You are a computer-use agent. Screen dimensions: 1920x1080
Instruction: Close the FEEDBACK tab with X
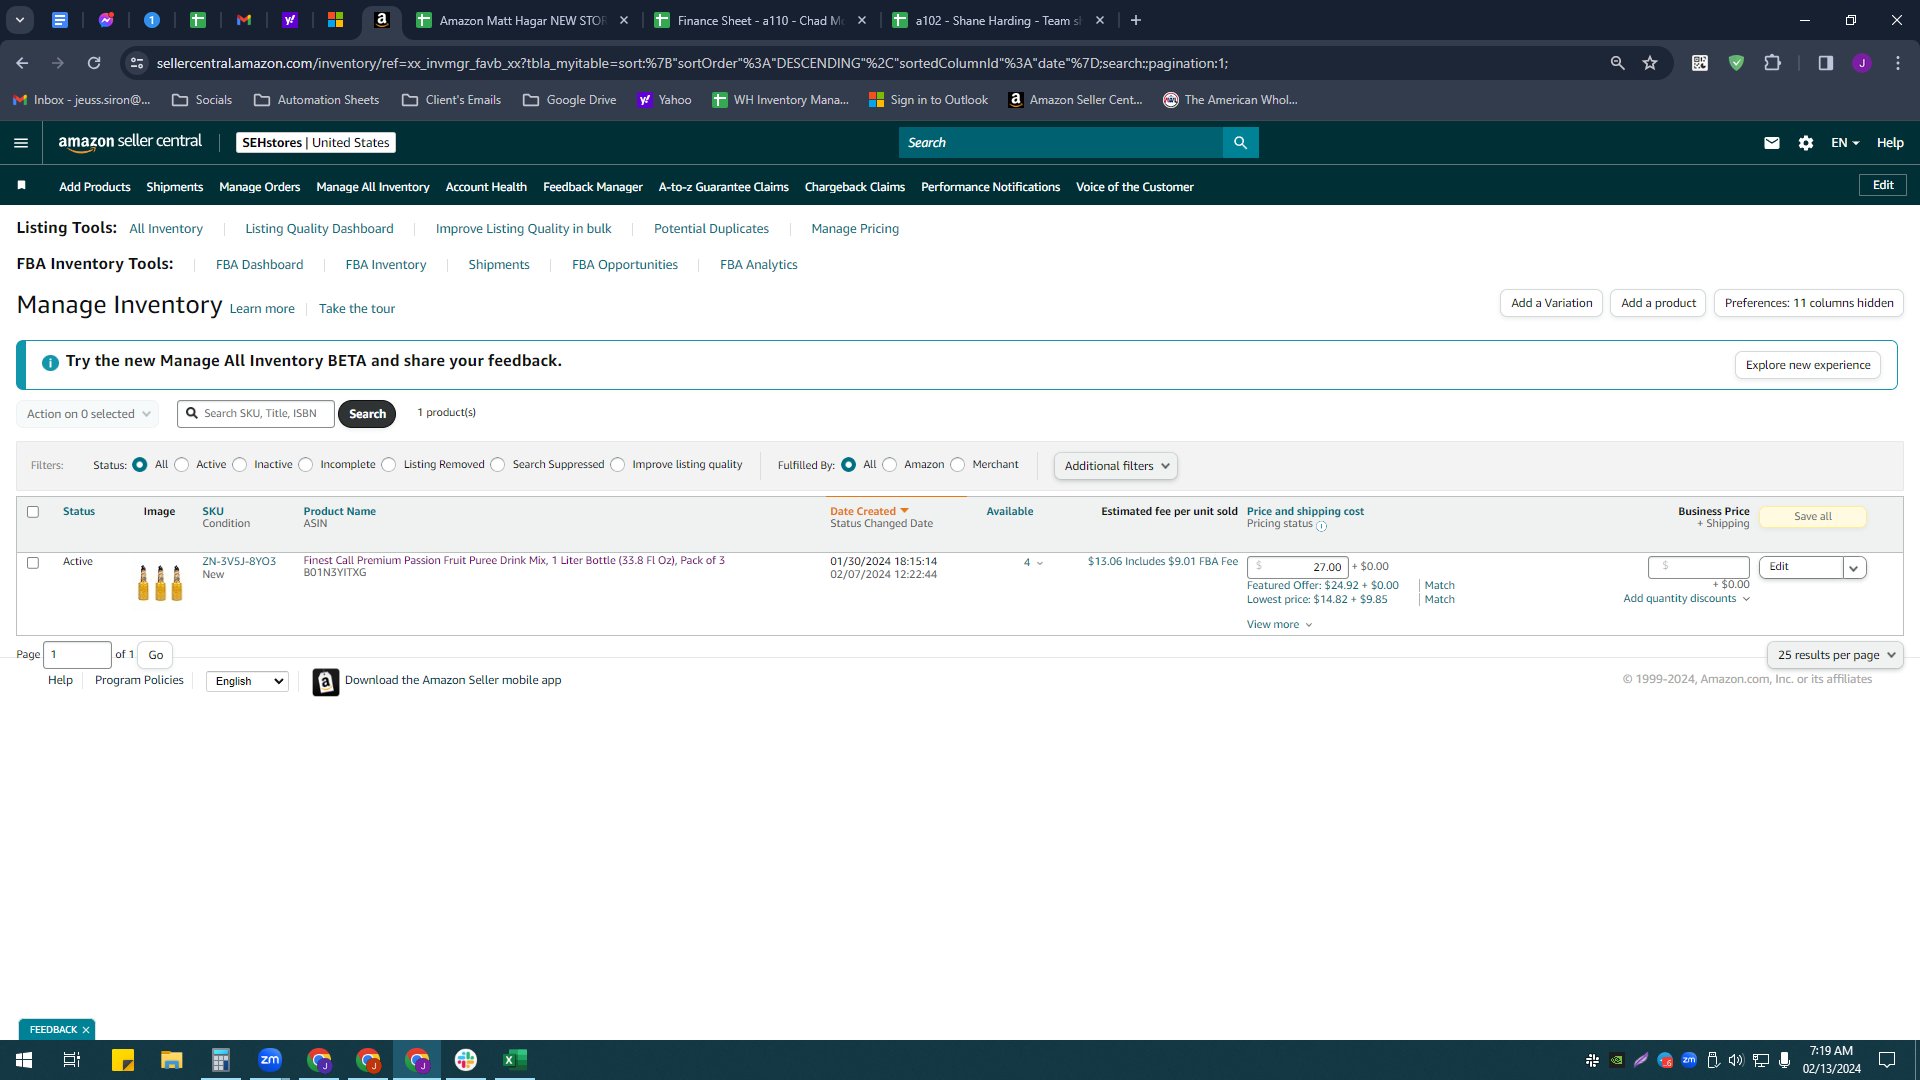tap(86, 1030)
